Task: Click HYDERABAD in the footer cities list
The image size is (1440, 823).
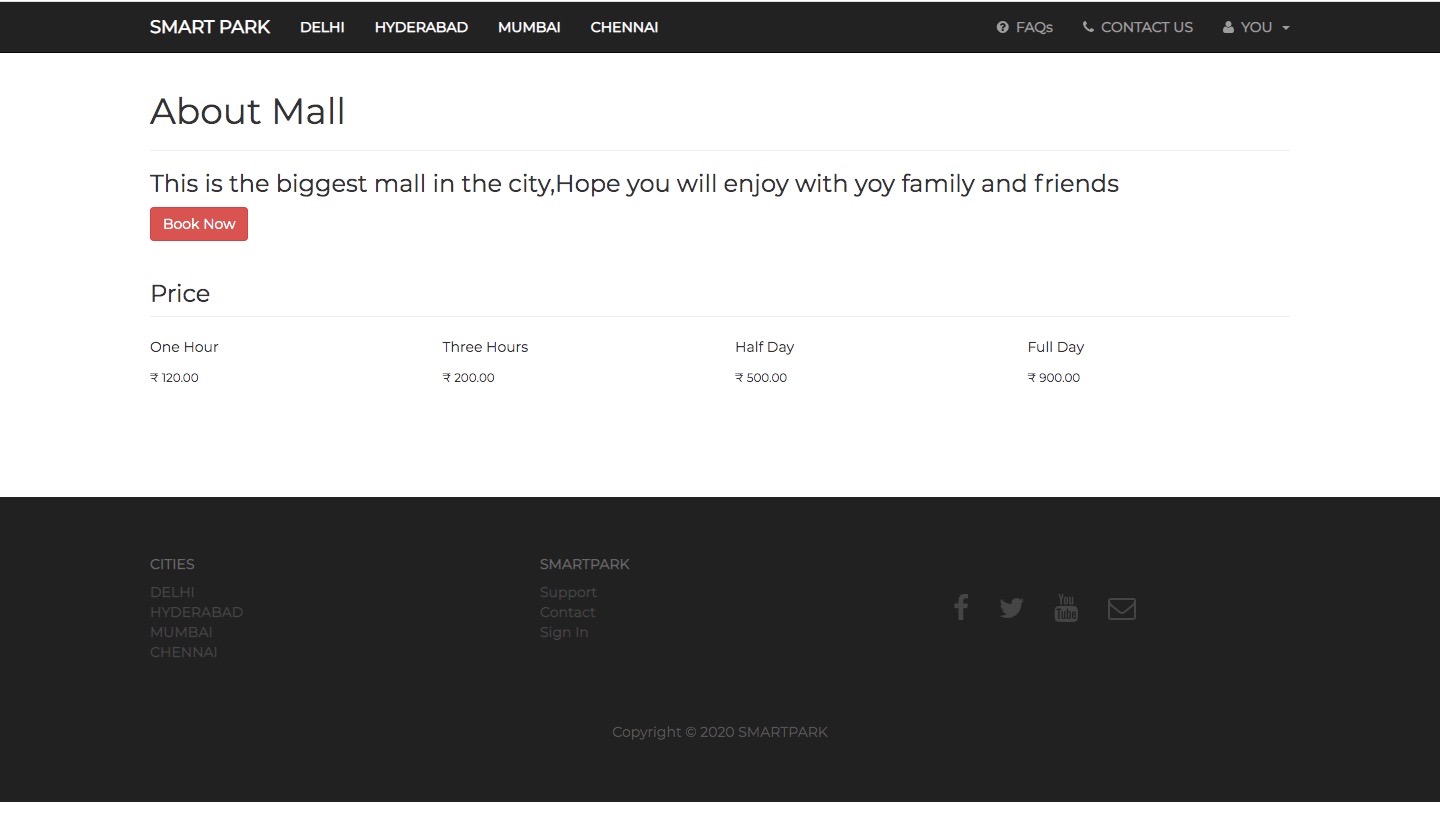Action: [x=196, y=612]
